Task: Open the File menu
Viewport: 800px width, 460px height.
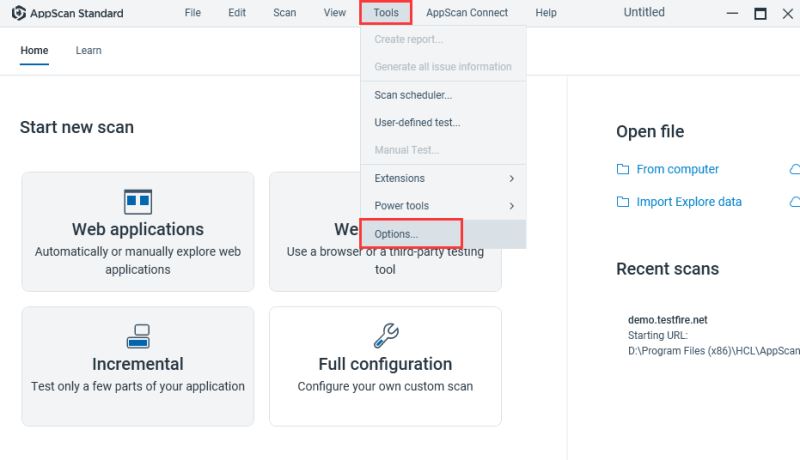Action: point(192,13)
